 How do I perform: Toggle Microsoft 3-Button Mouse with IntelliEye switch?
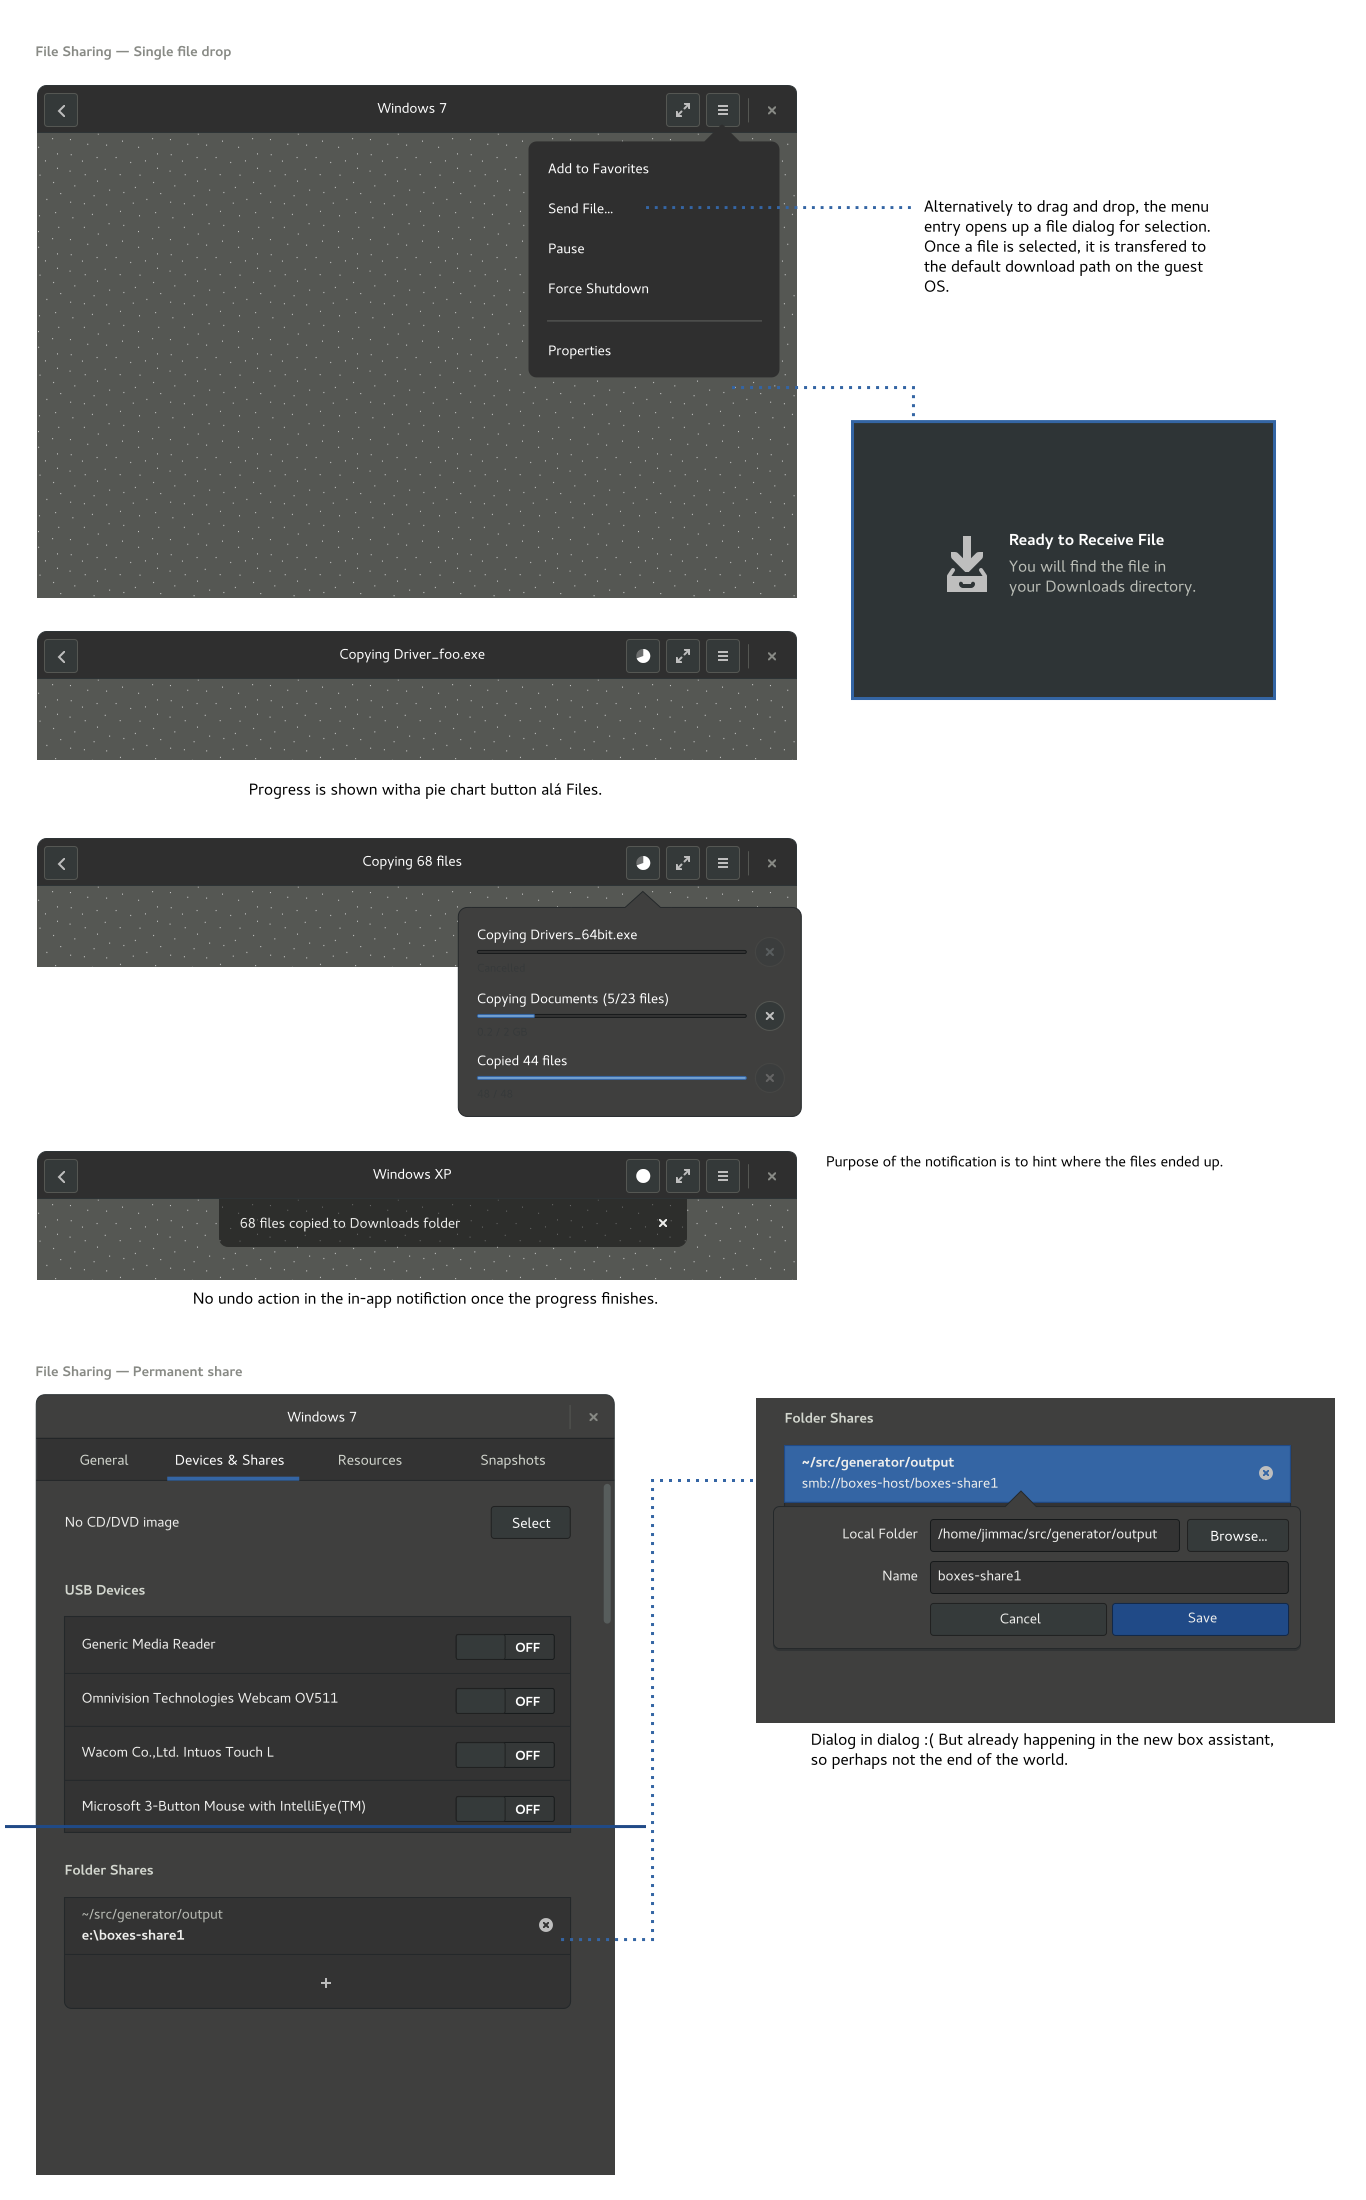505,1809
